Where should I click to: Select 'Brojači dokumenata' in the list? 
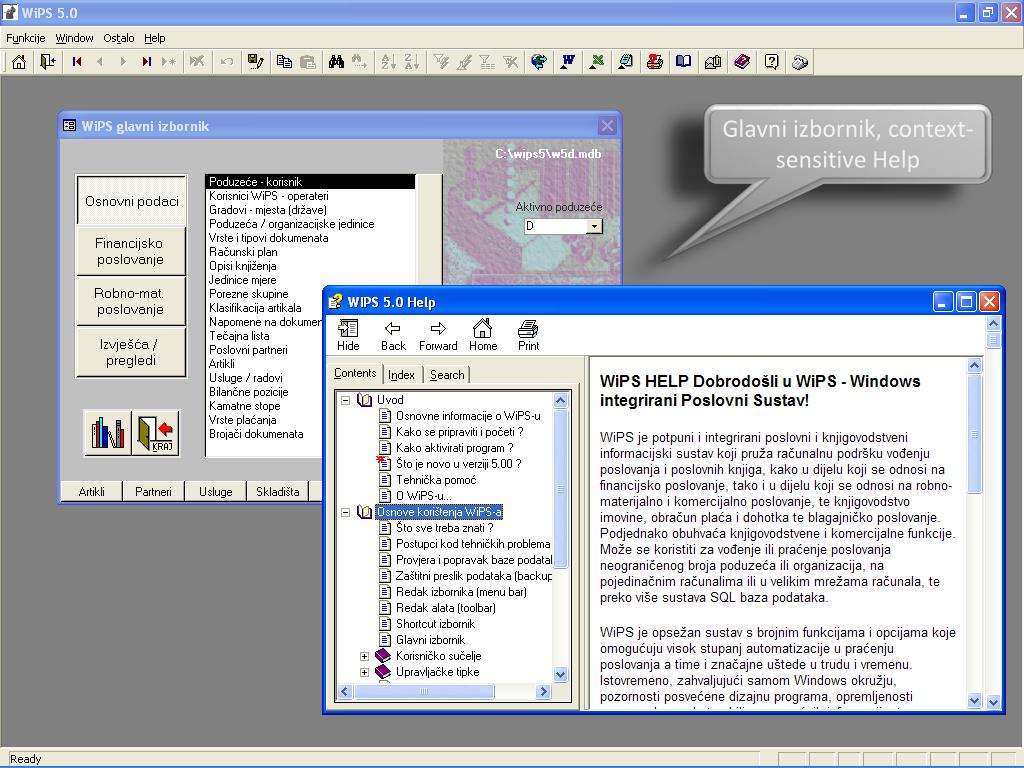pyautogui.click(x=264, y=434)
